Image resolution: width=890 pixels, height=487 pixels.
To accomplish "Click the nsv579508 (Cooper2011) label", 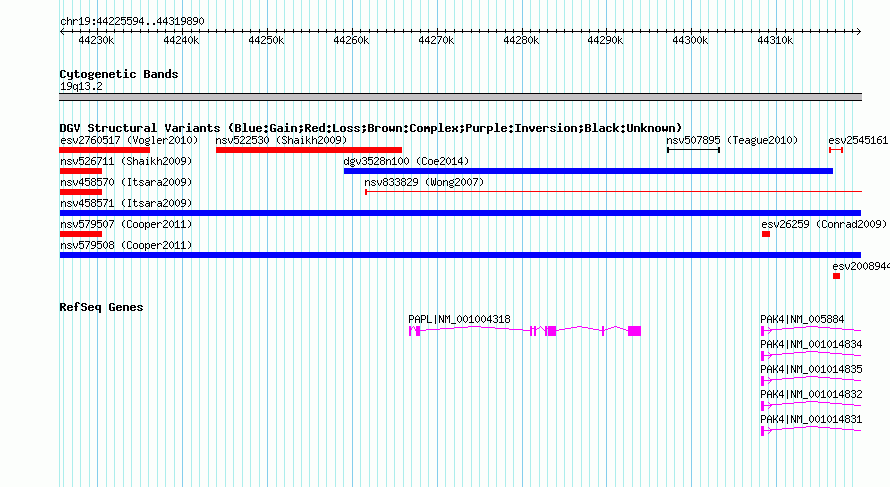I will point(126,245).
